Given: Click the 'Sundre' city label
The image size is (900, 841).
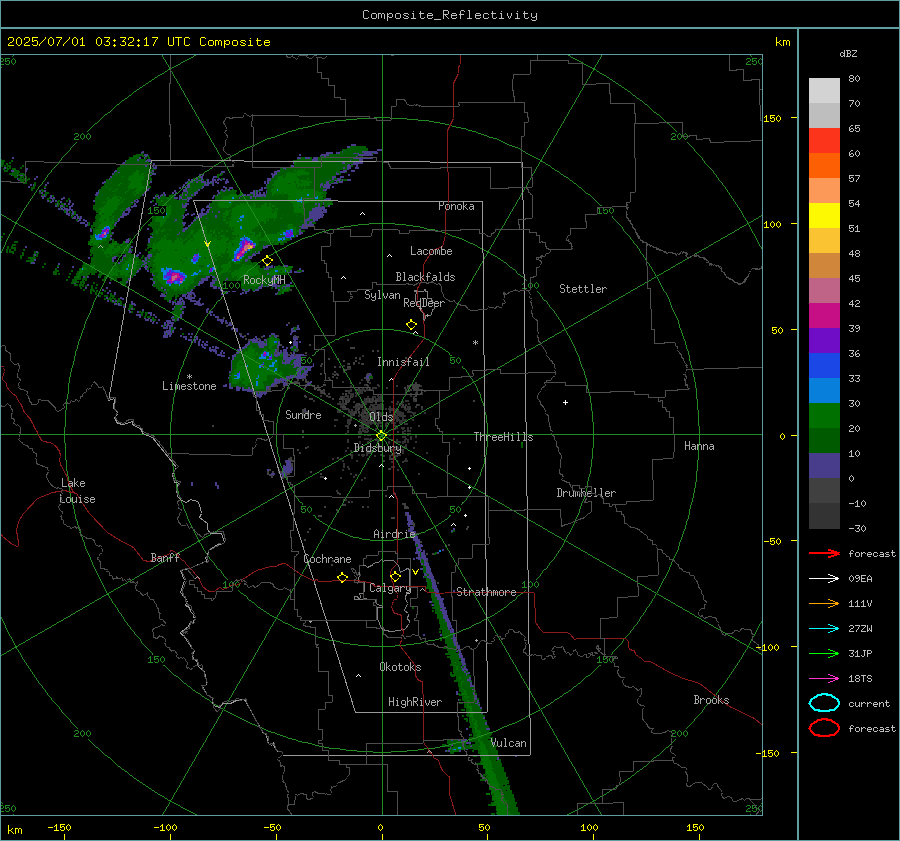Looking at the screenshot, I should 303,414.
